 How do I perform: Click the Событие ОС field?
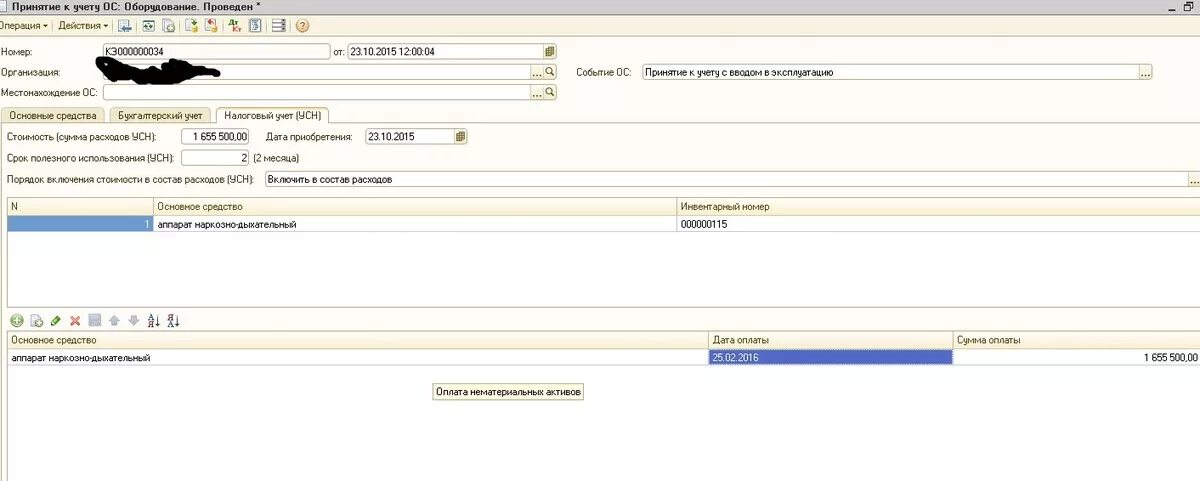tap(891, 72)
